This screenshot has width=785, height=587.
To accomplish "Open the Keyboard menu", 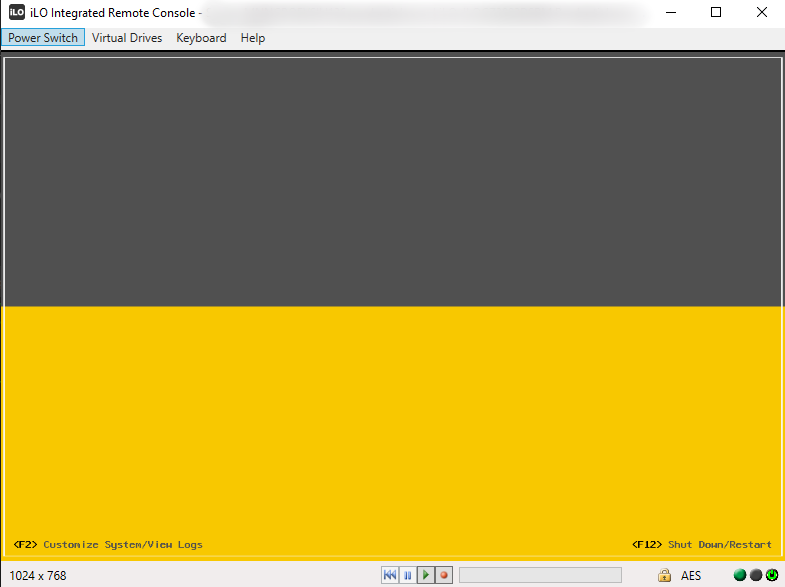I will [201, 38].
